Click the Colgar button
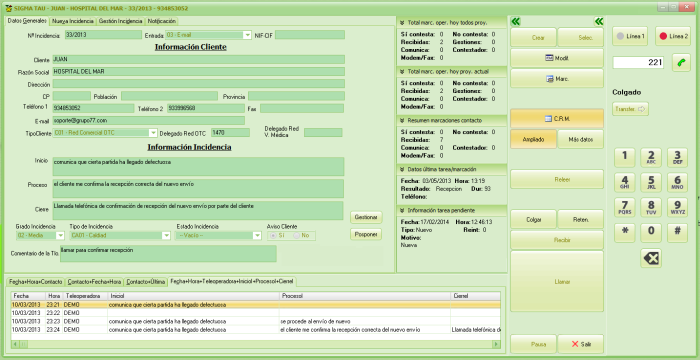 (x=533, y=219)
